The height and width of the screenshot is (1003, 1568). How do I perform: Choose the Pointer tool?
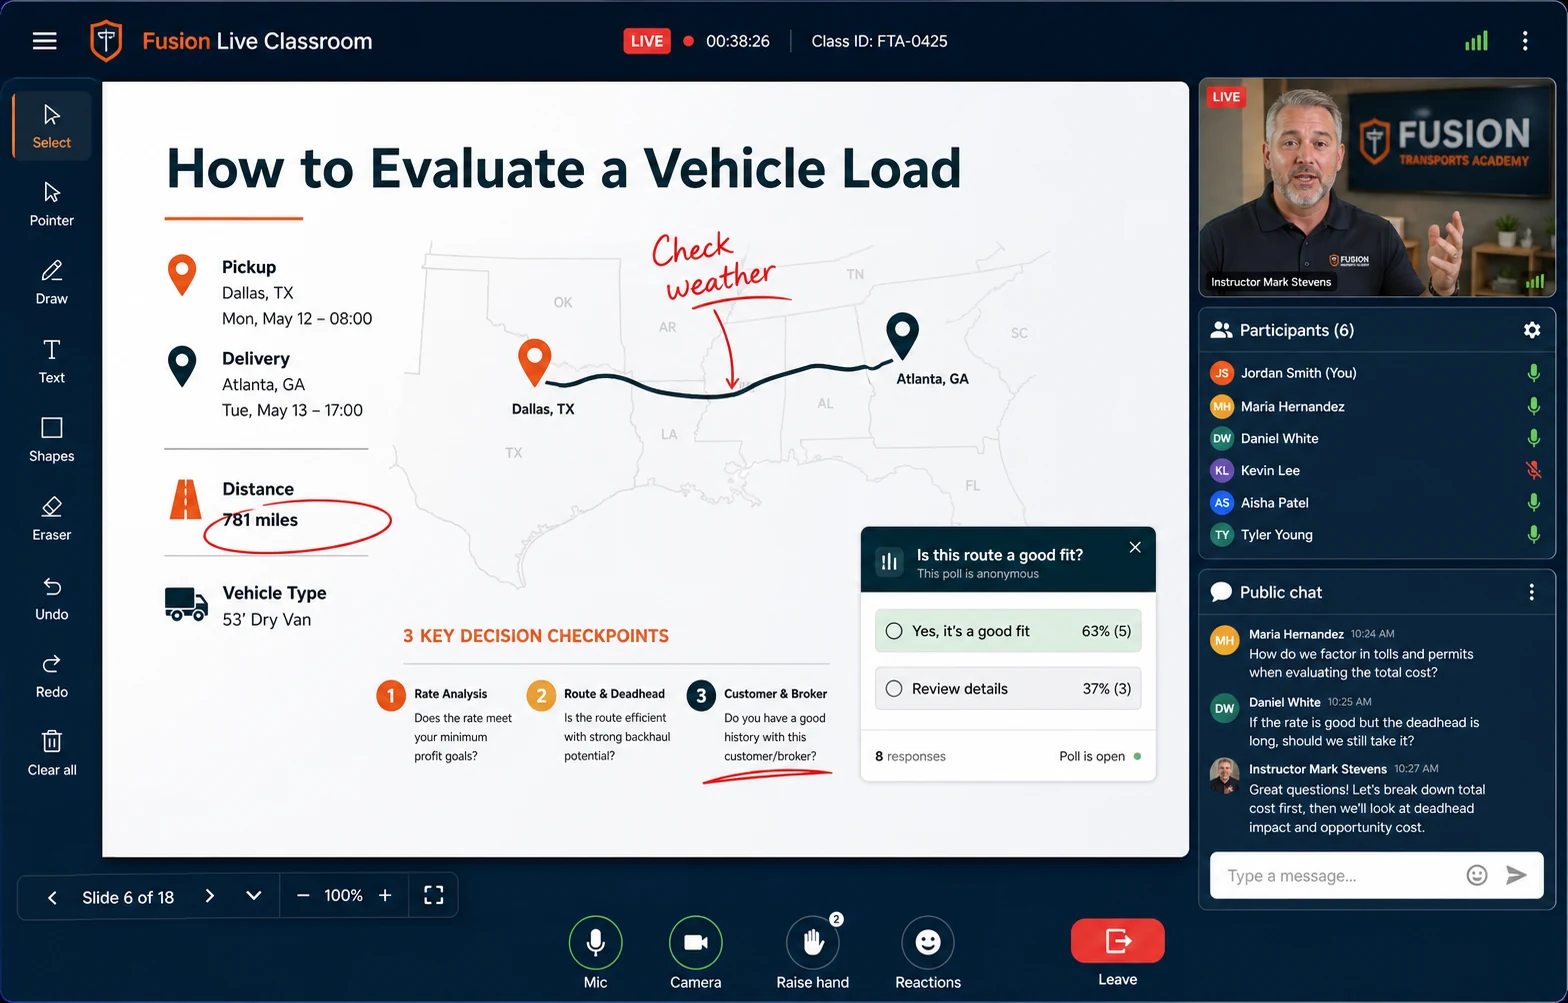[x=52, y=204]
